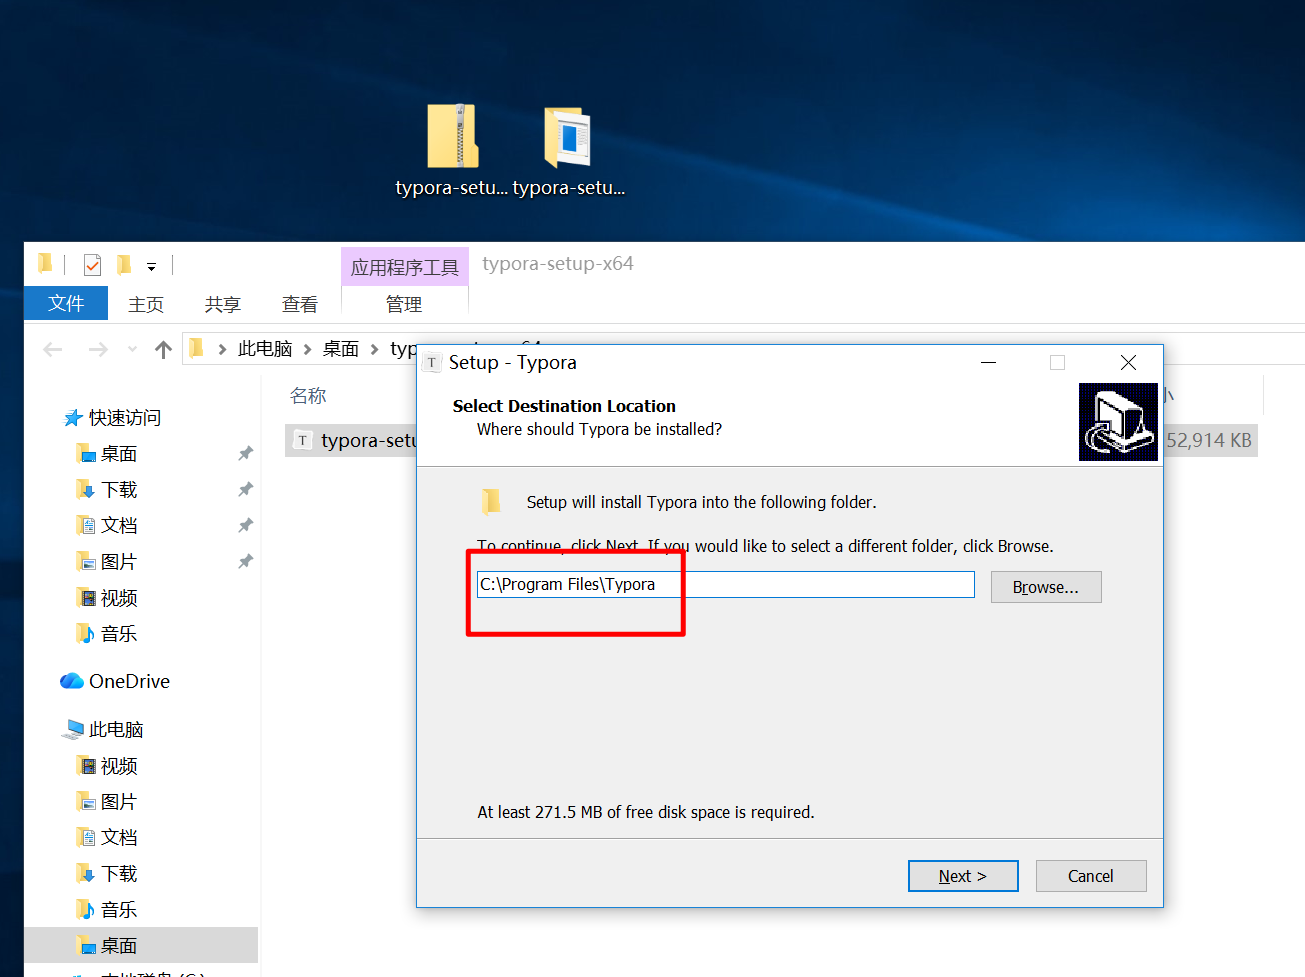Image resolution: width=1305 pixels, height=977 pixels.
Task: Cancel the Typora installation
Action: point(1090,876)
